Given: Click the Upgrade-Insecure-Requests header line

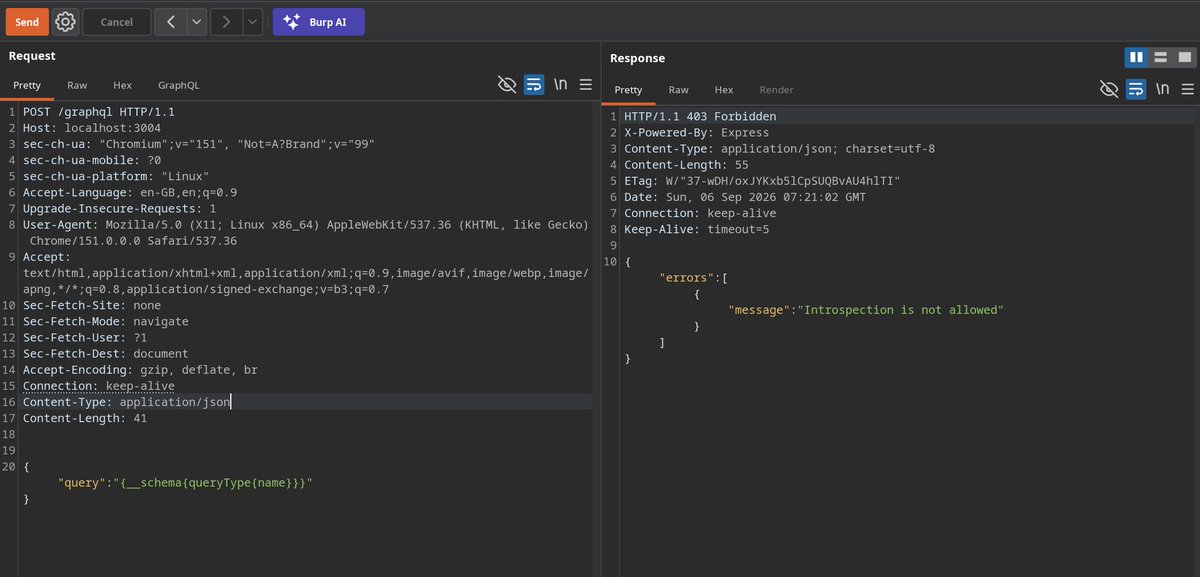Looking at the screenshot, I should (x=120, y=209).
